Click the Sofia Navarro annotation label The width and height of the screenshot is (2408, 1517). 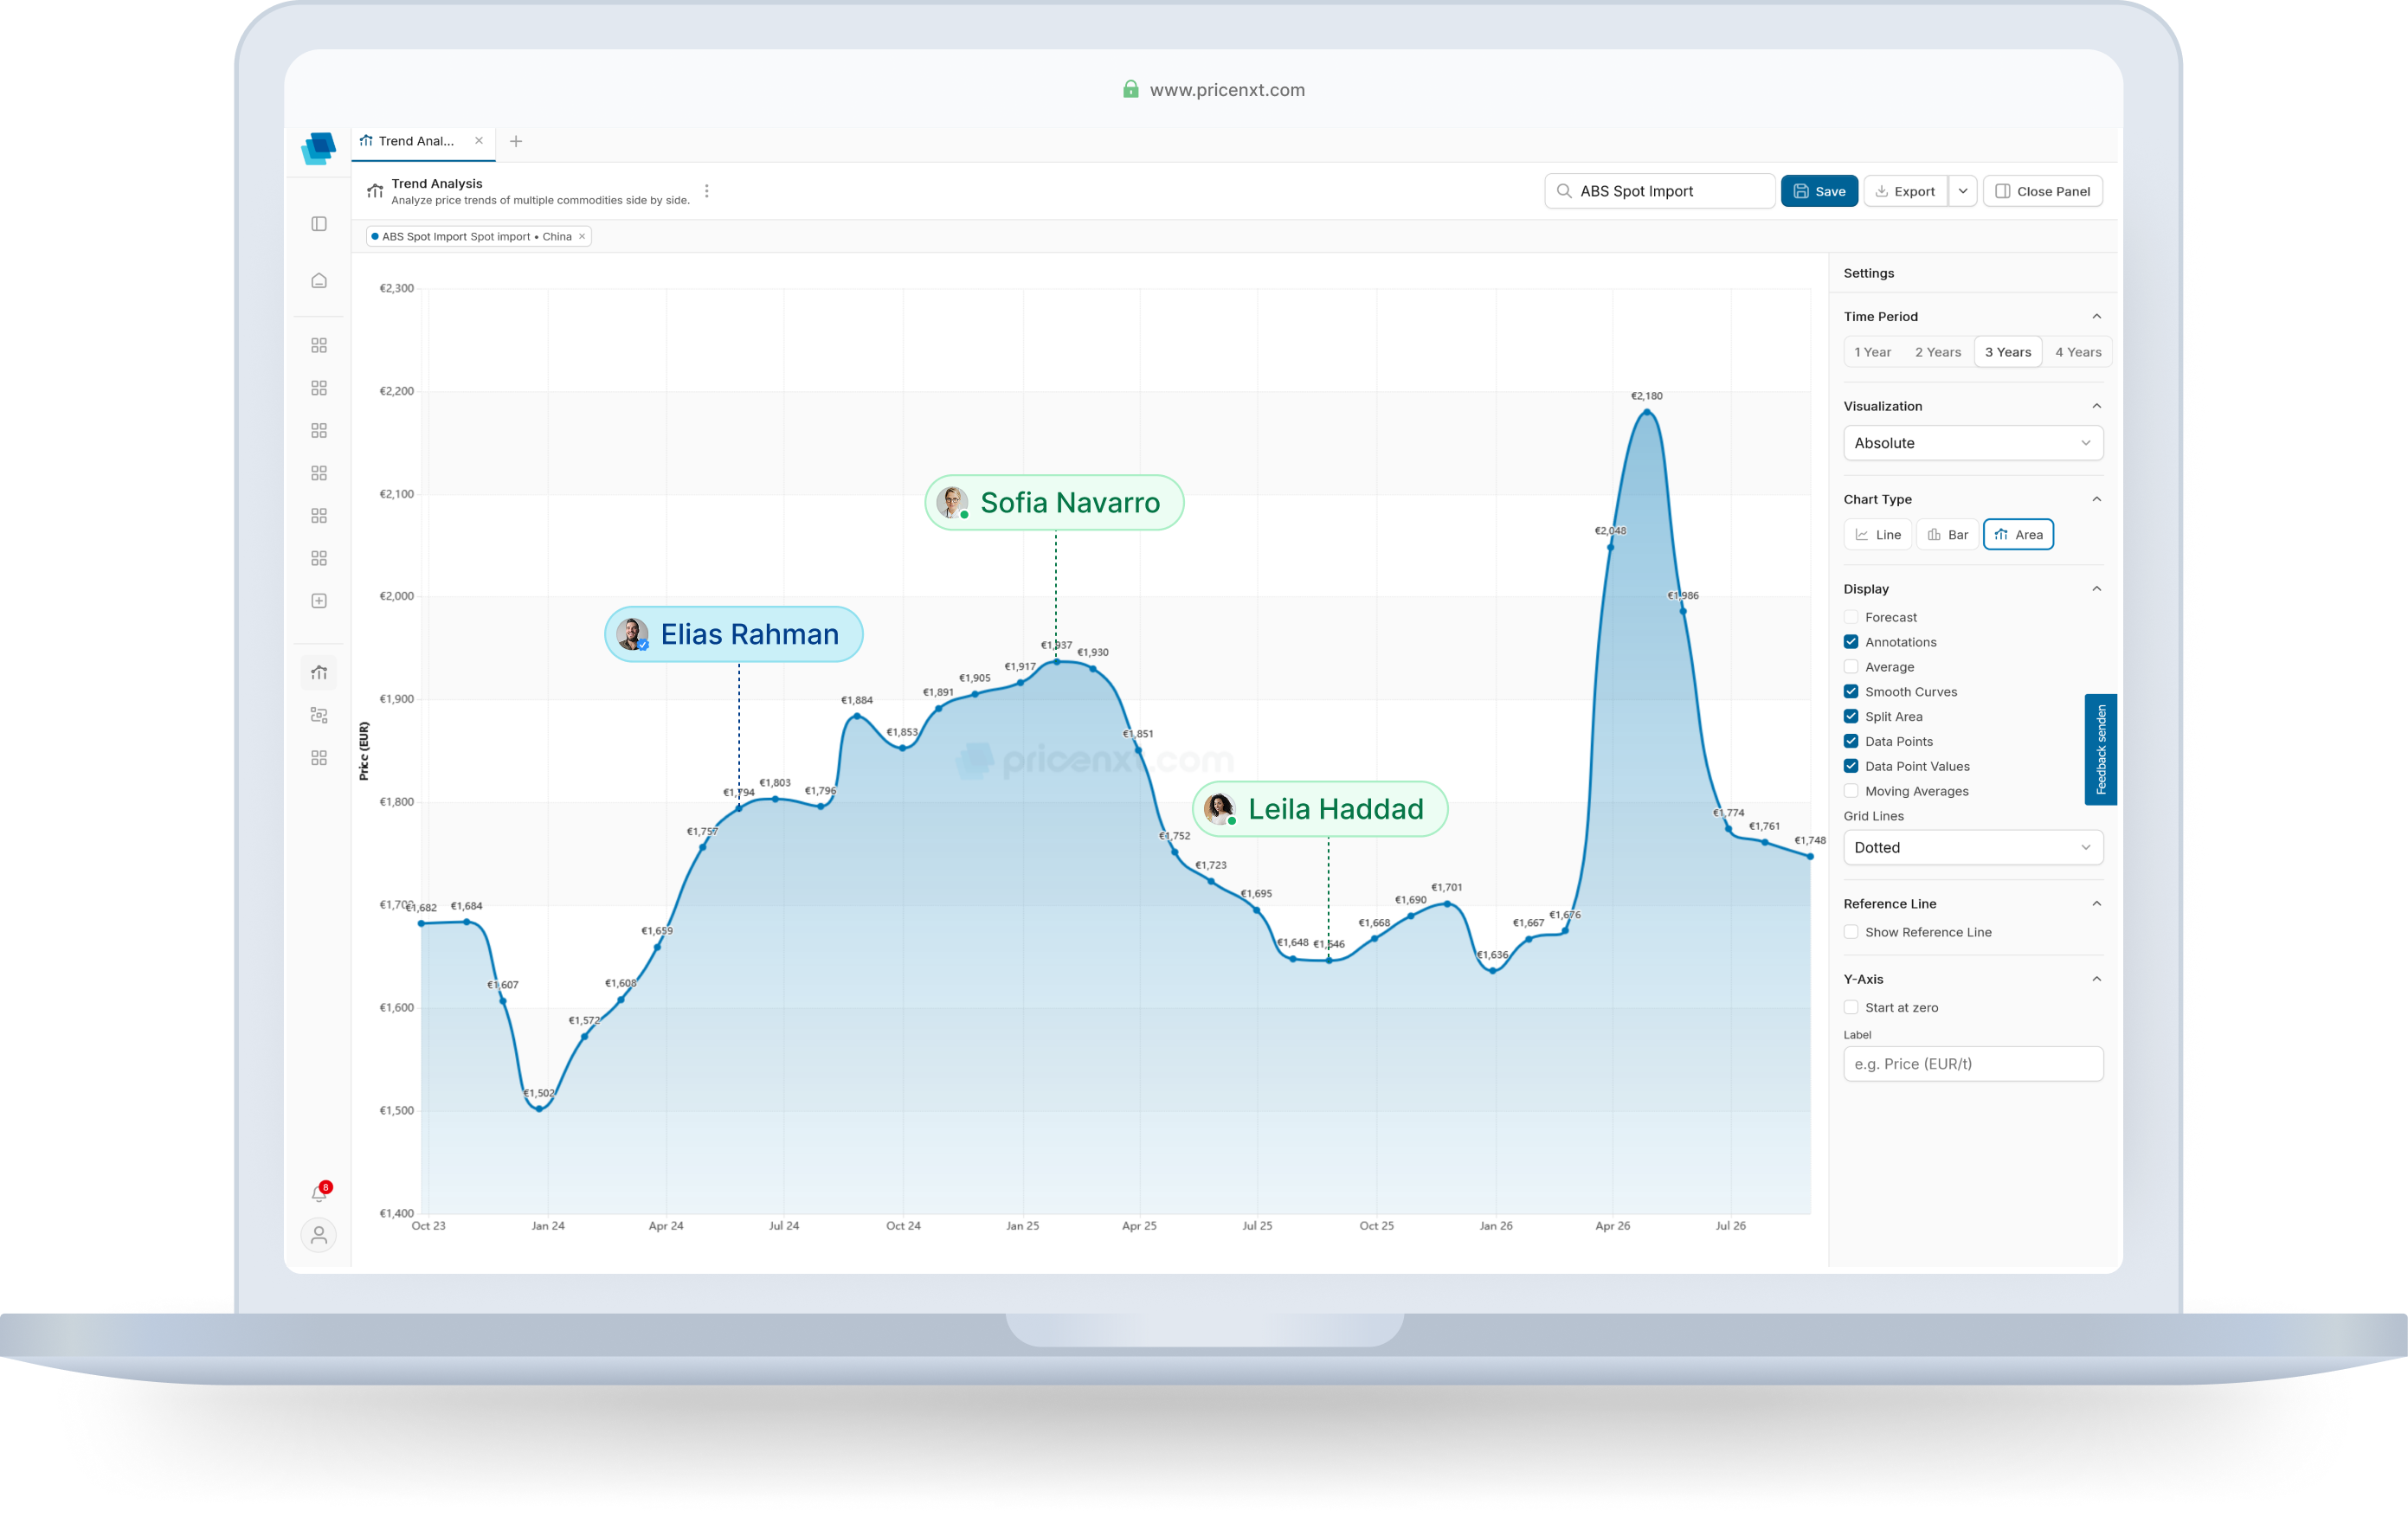(1070, 502)
